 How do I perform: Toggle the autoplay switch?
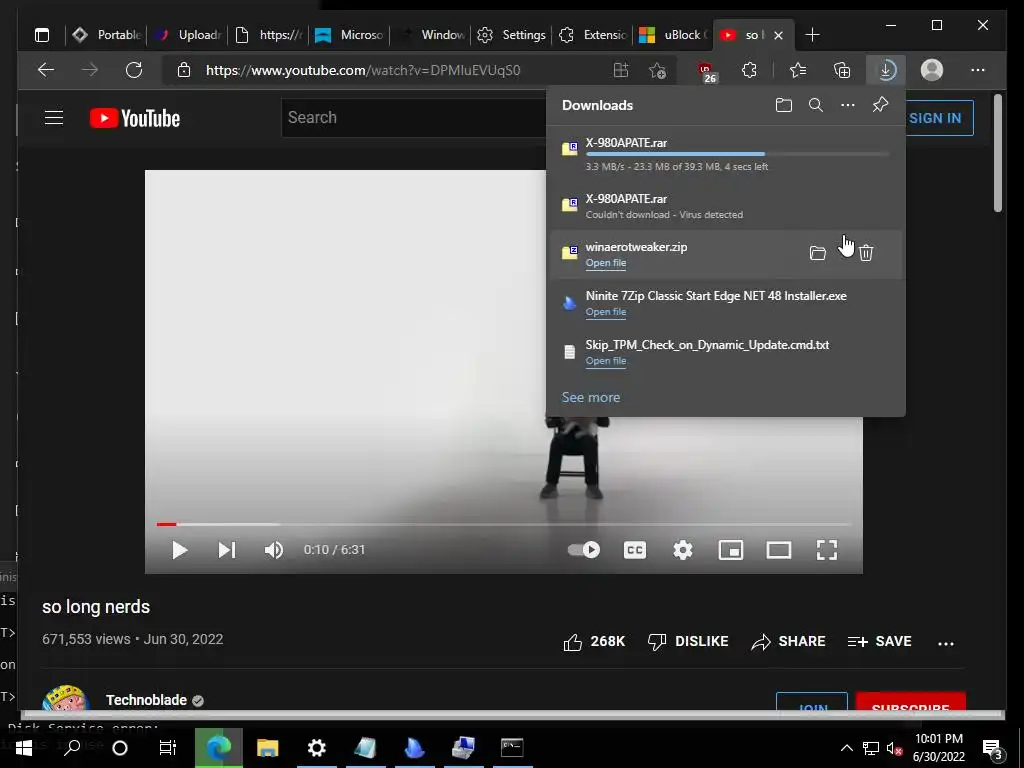pos(584,550)
